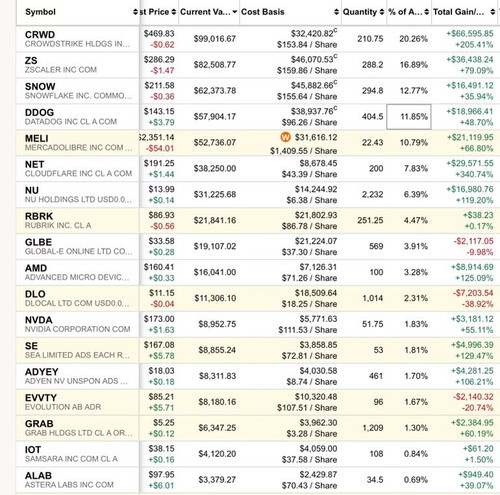Click DDOG current value $57,904.17
500x495 pixels.
point(215,117)
